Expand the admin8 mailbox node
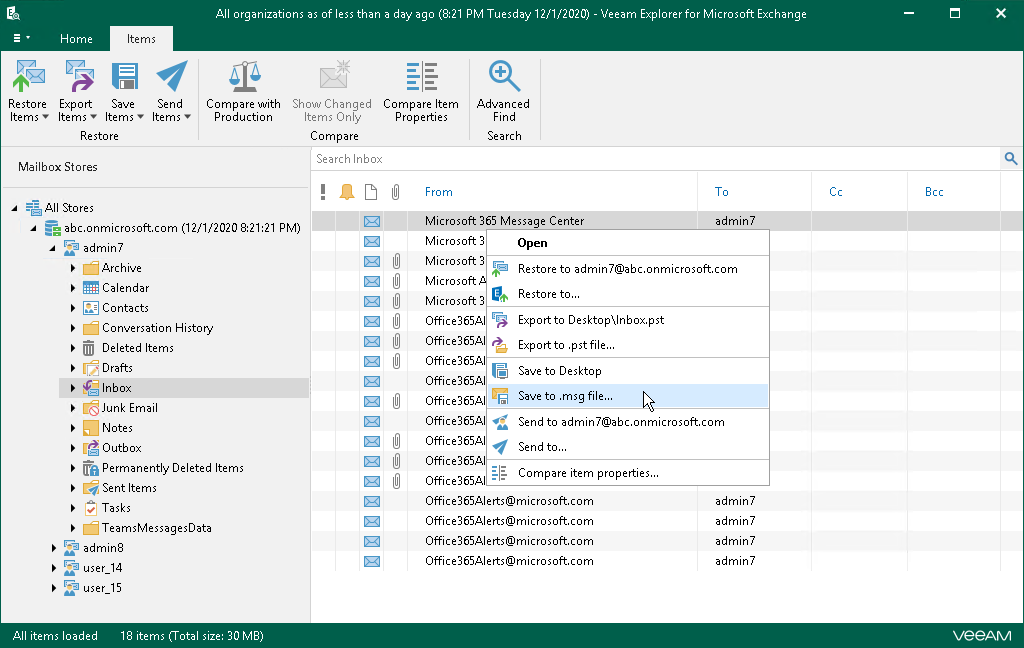 pos(54,548)
